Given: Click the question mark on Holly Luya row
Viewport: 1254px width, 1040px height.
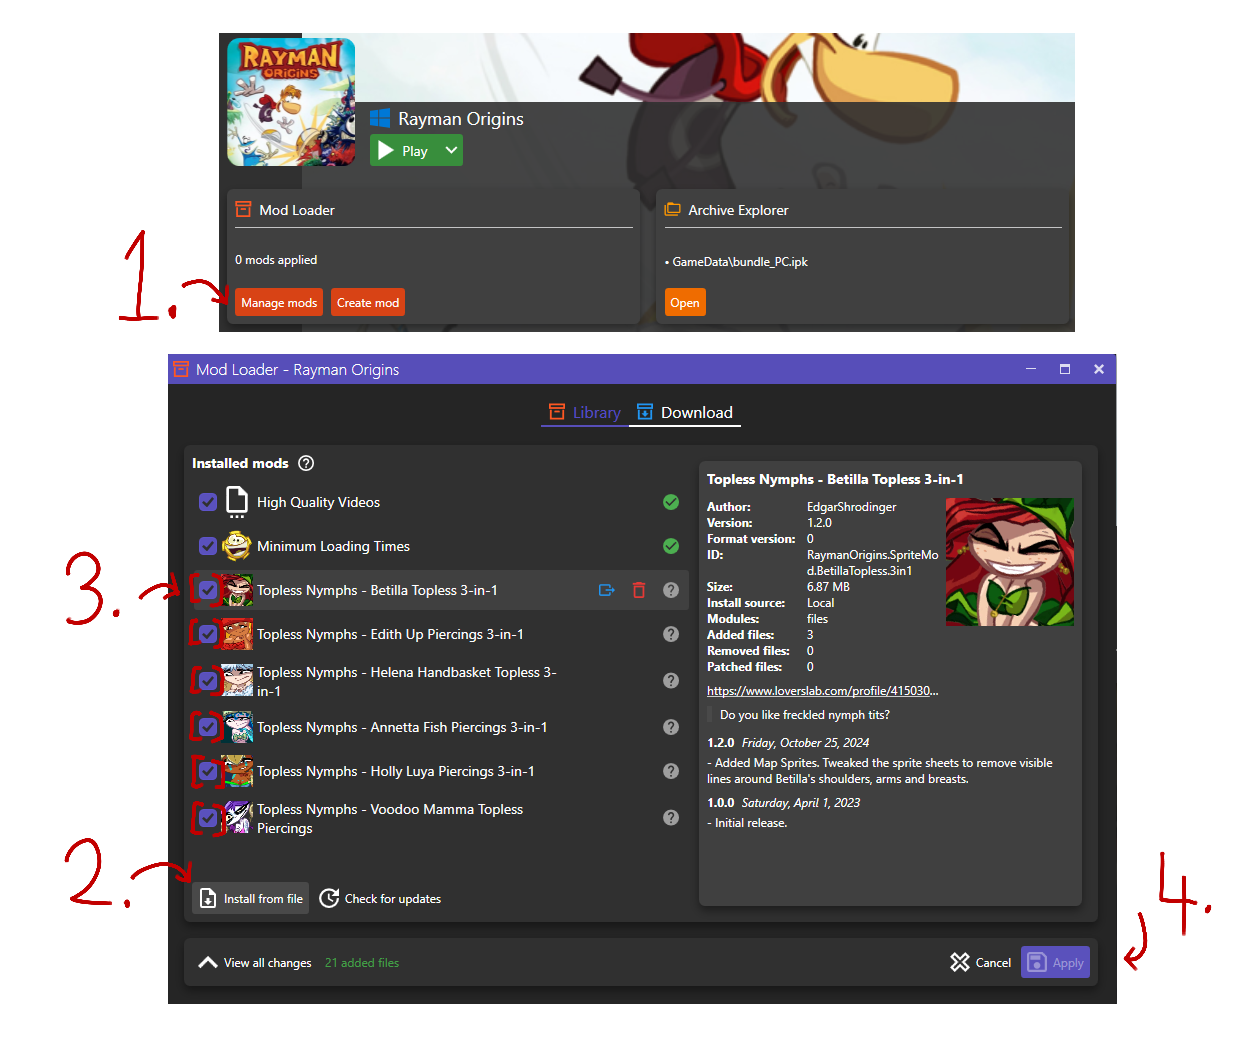Looking at the screenshot, I should (671, 771).
